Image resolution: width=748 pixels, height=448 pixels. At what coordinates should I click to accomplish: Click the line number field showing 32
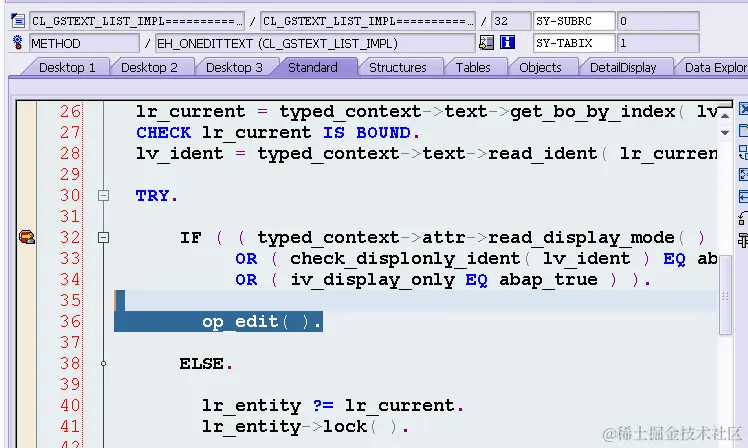coord(510,21)
